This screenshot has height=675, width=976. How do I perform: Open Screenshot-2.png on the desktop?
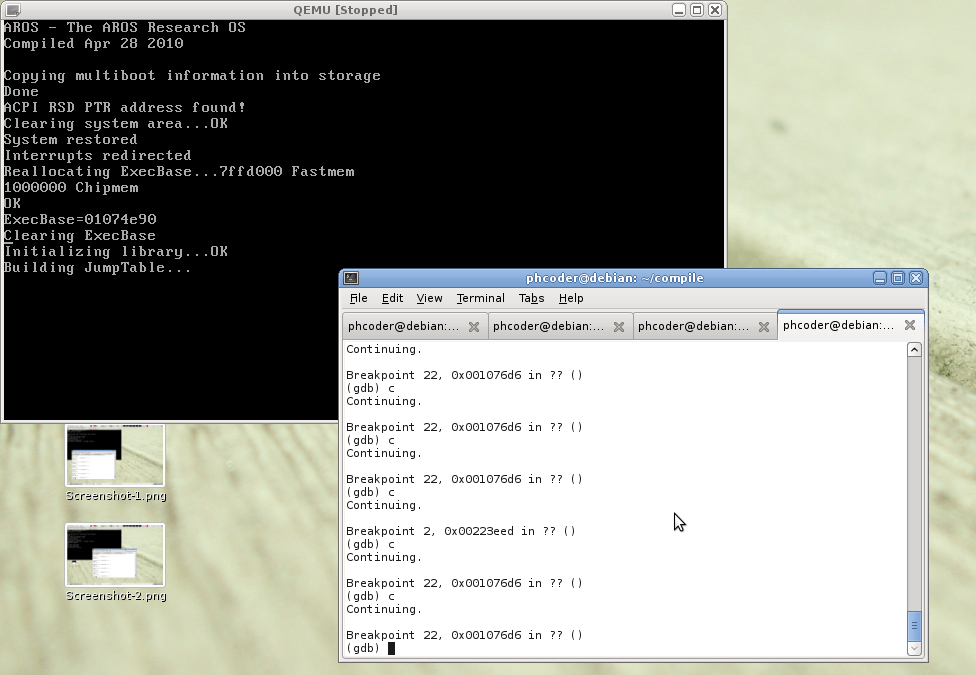pyautogui.click(x=114, y=555)
